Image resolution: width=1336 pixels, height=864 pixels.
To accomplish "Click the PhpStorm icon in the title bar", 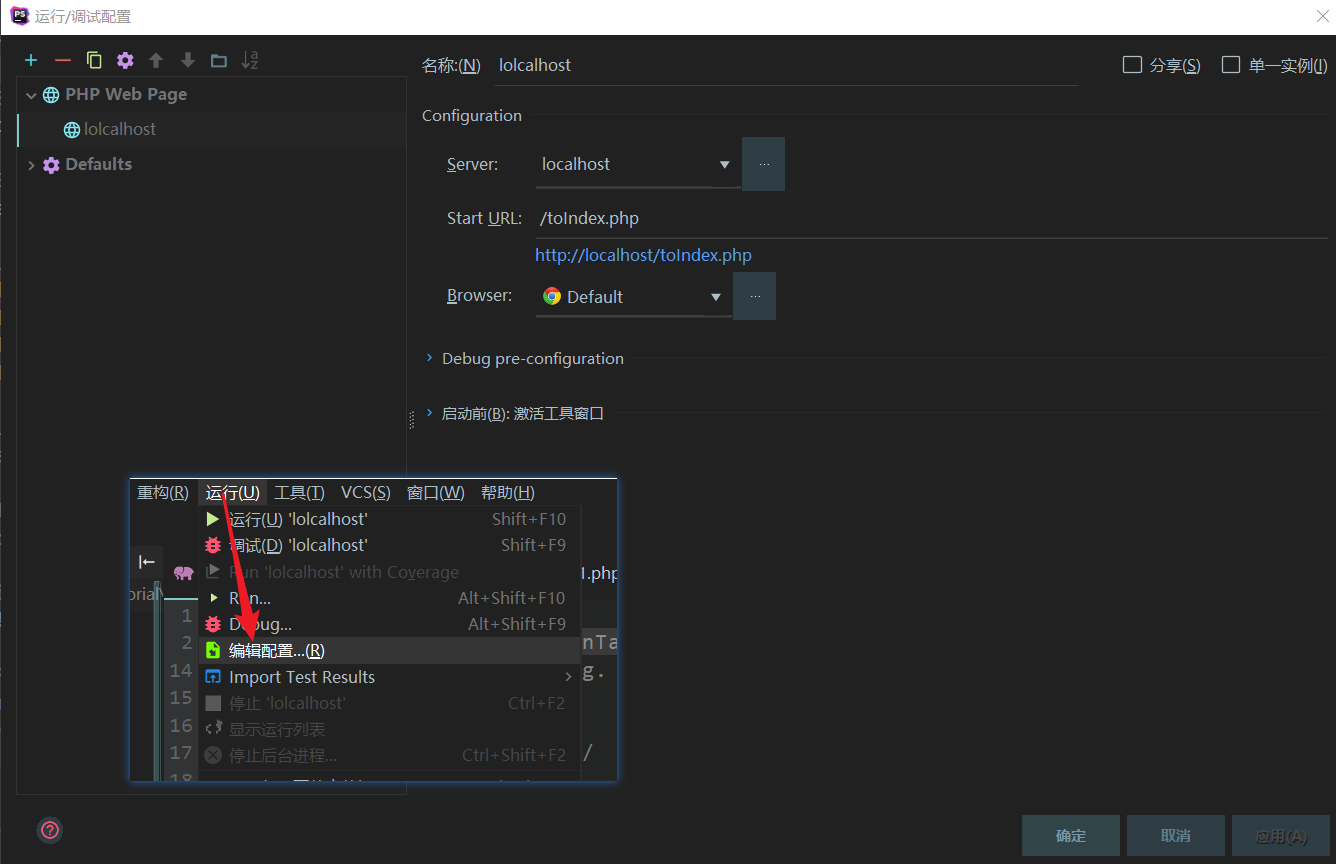I will point(19,16).
